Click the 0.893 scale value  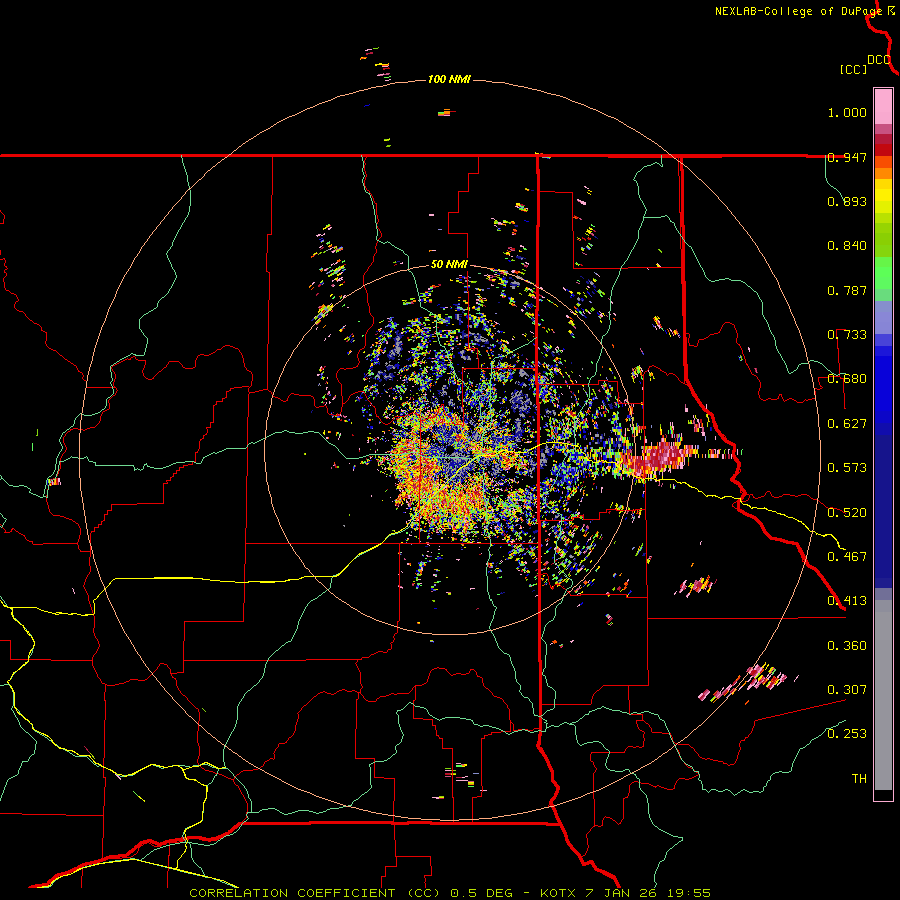pyautogui.click(x=847, y=201)
